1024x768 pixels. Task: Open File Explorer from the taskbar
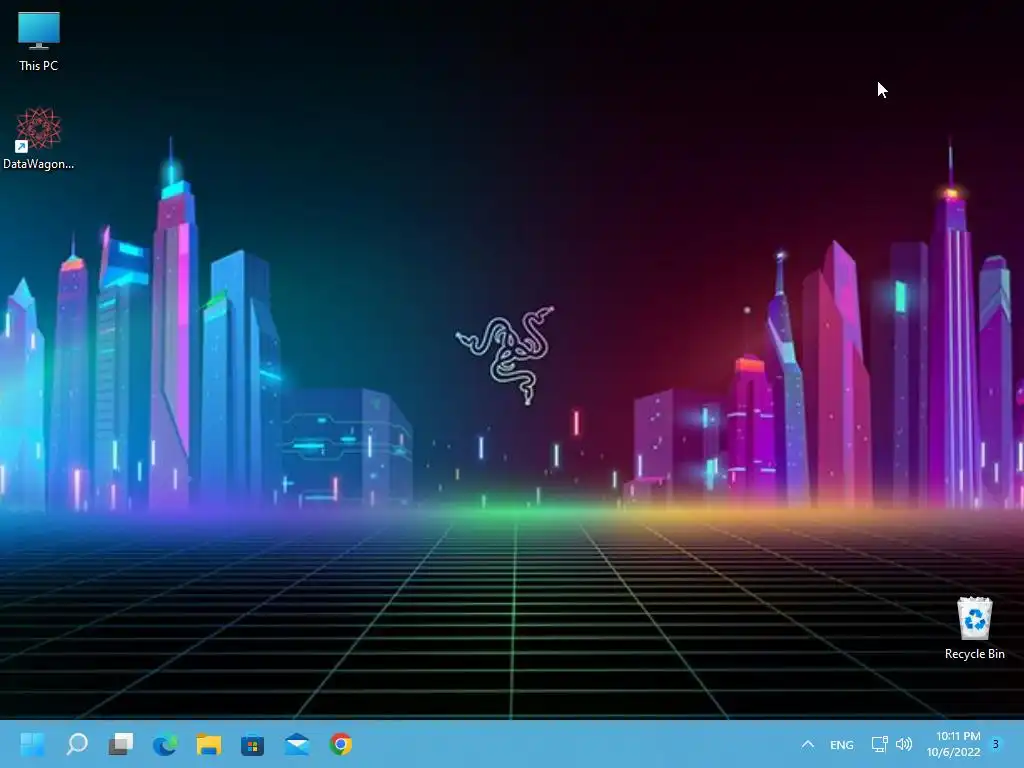pos(209,744)
